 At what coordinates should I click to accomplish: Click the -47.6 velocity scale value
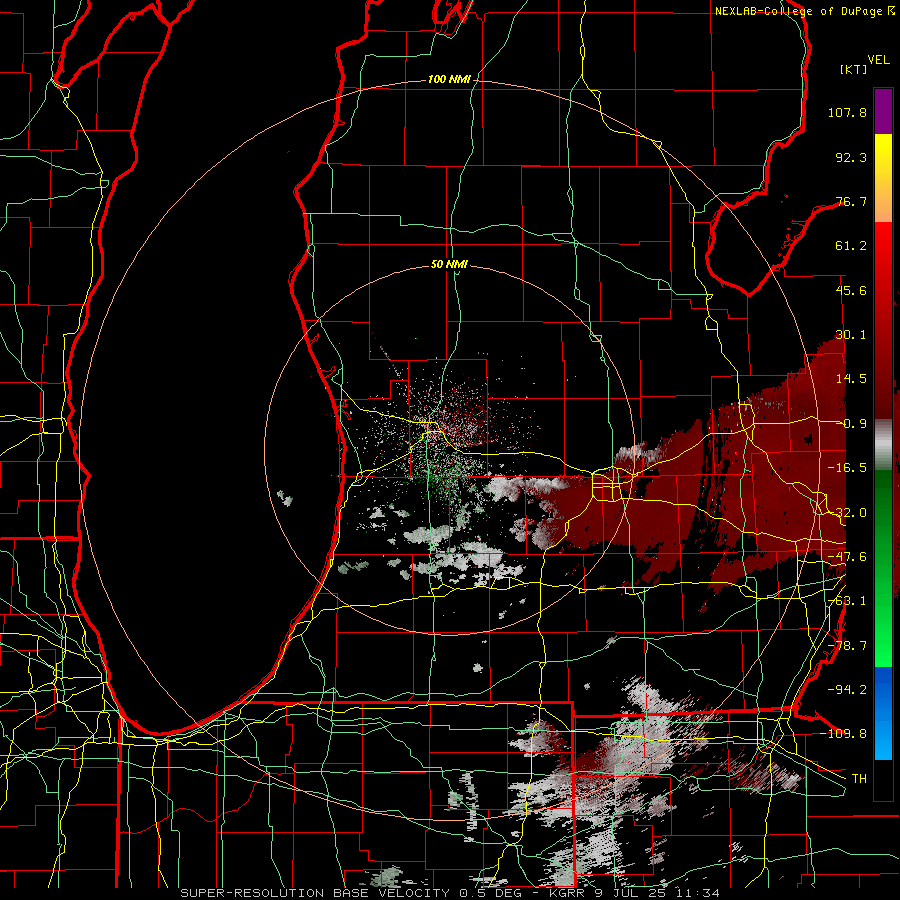coord(847,557)
